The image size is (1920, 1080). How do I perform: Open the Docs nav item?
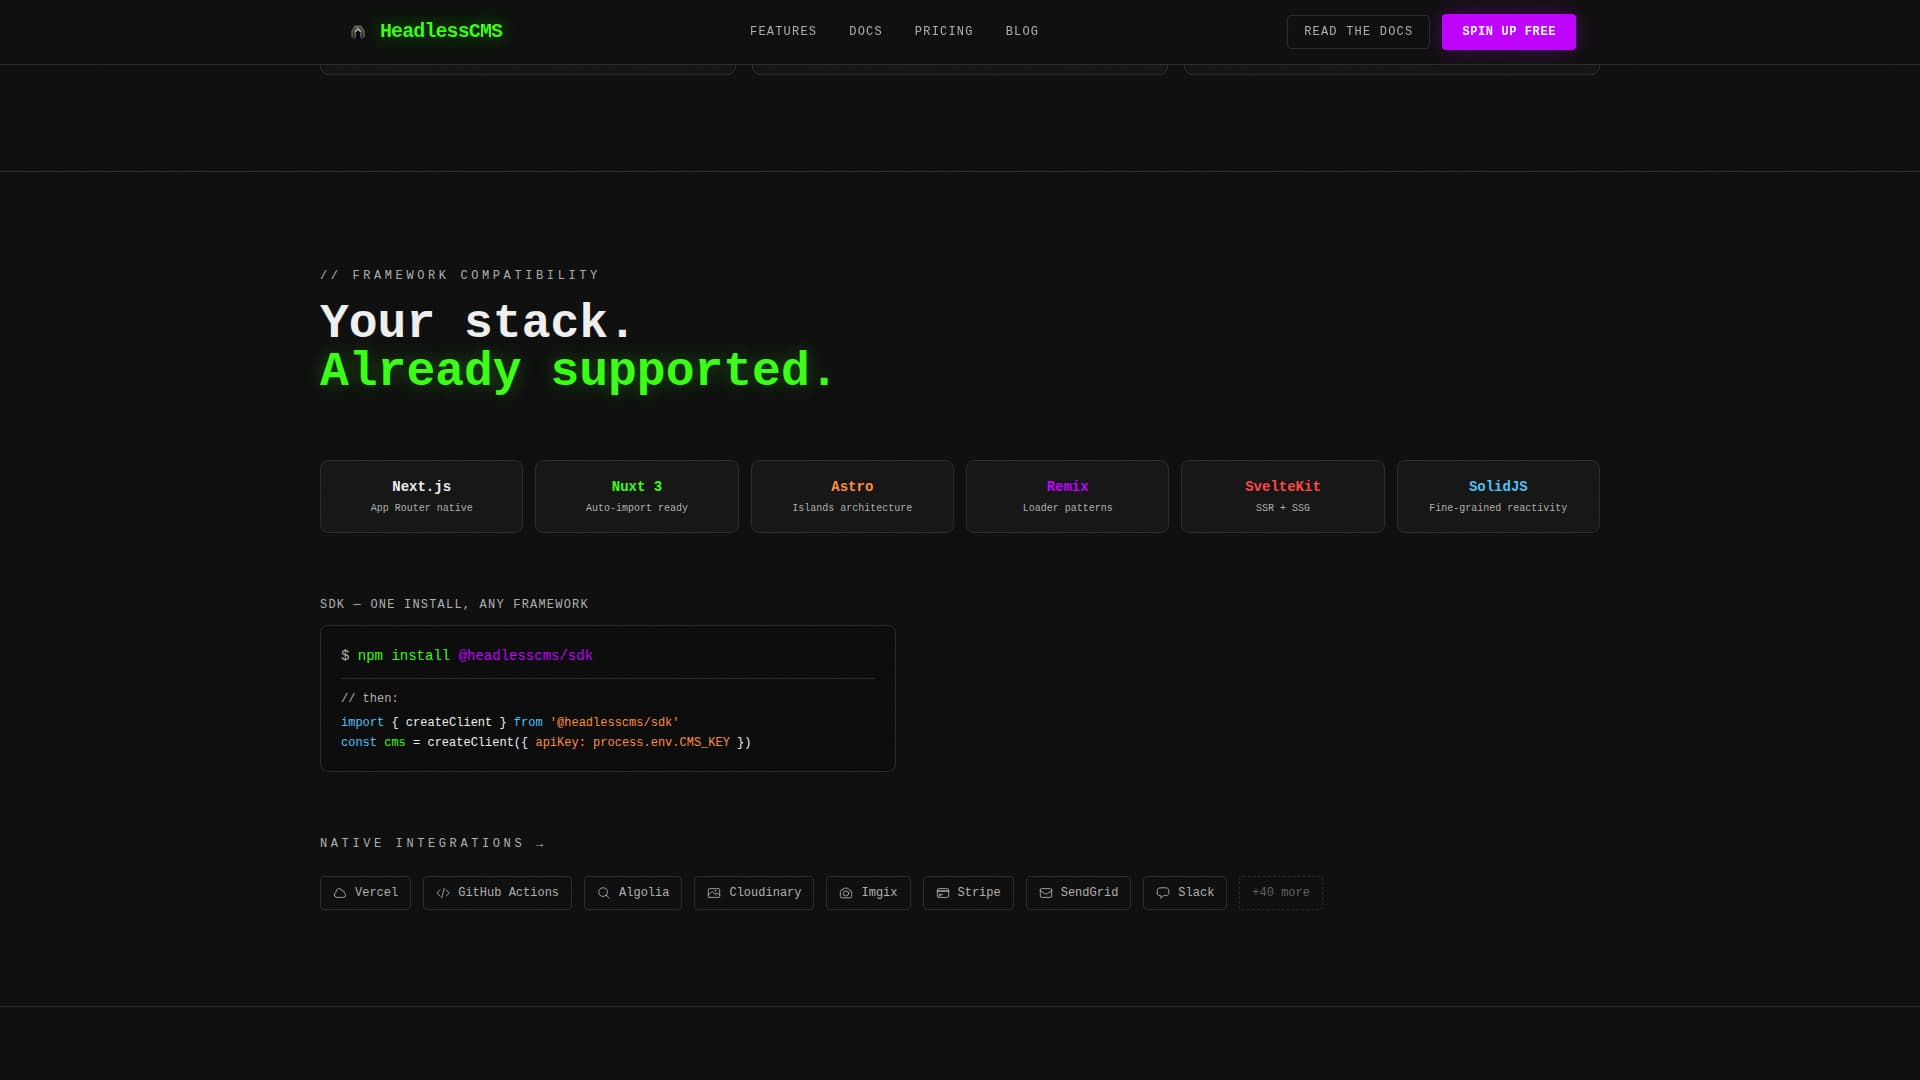click(x=866, y=31)
